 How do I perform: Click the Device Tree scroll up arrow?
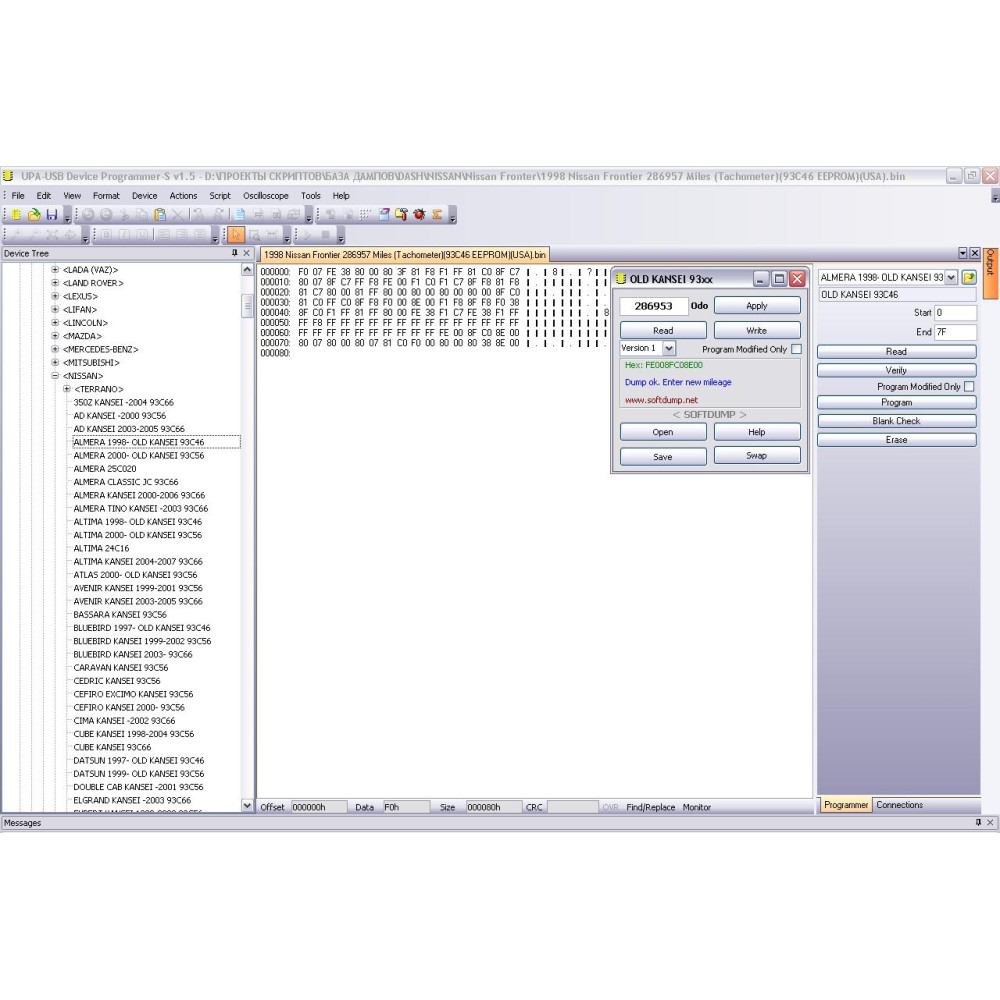[x=247, y=270]
